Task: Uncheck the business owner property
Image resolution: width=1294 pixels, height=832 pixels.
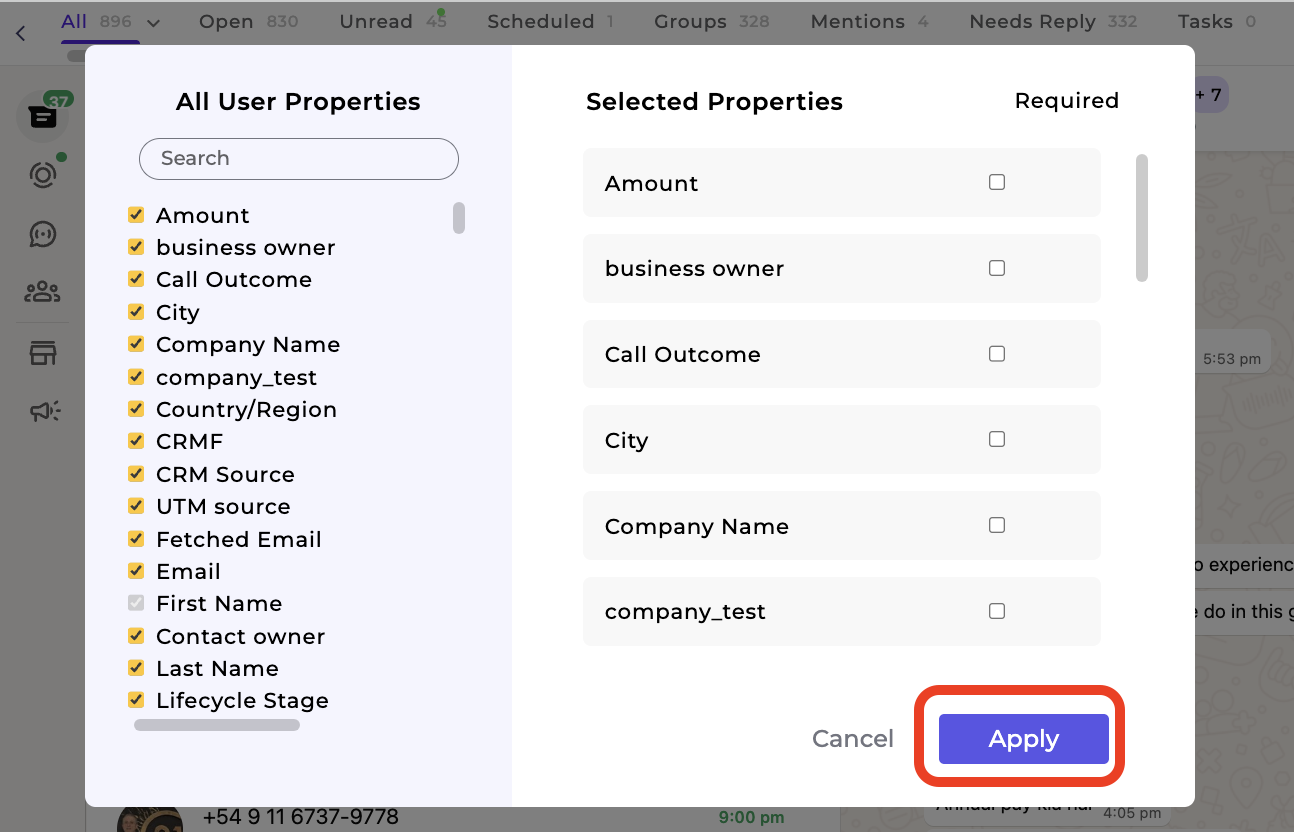Action: click(x=135, y=246)
